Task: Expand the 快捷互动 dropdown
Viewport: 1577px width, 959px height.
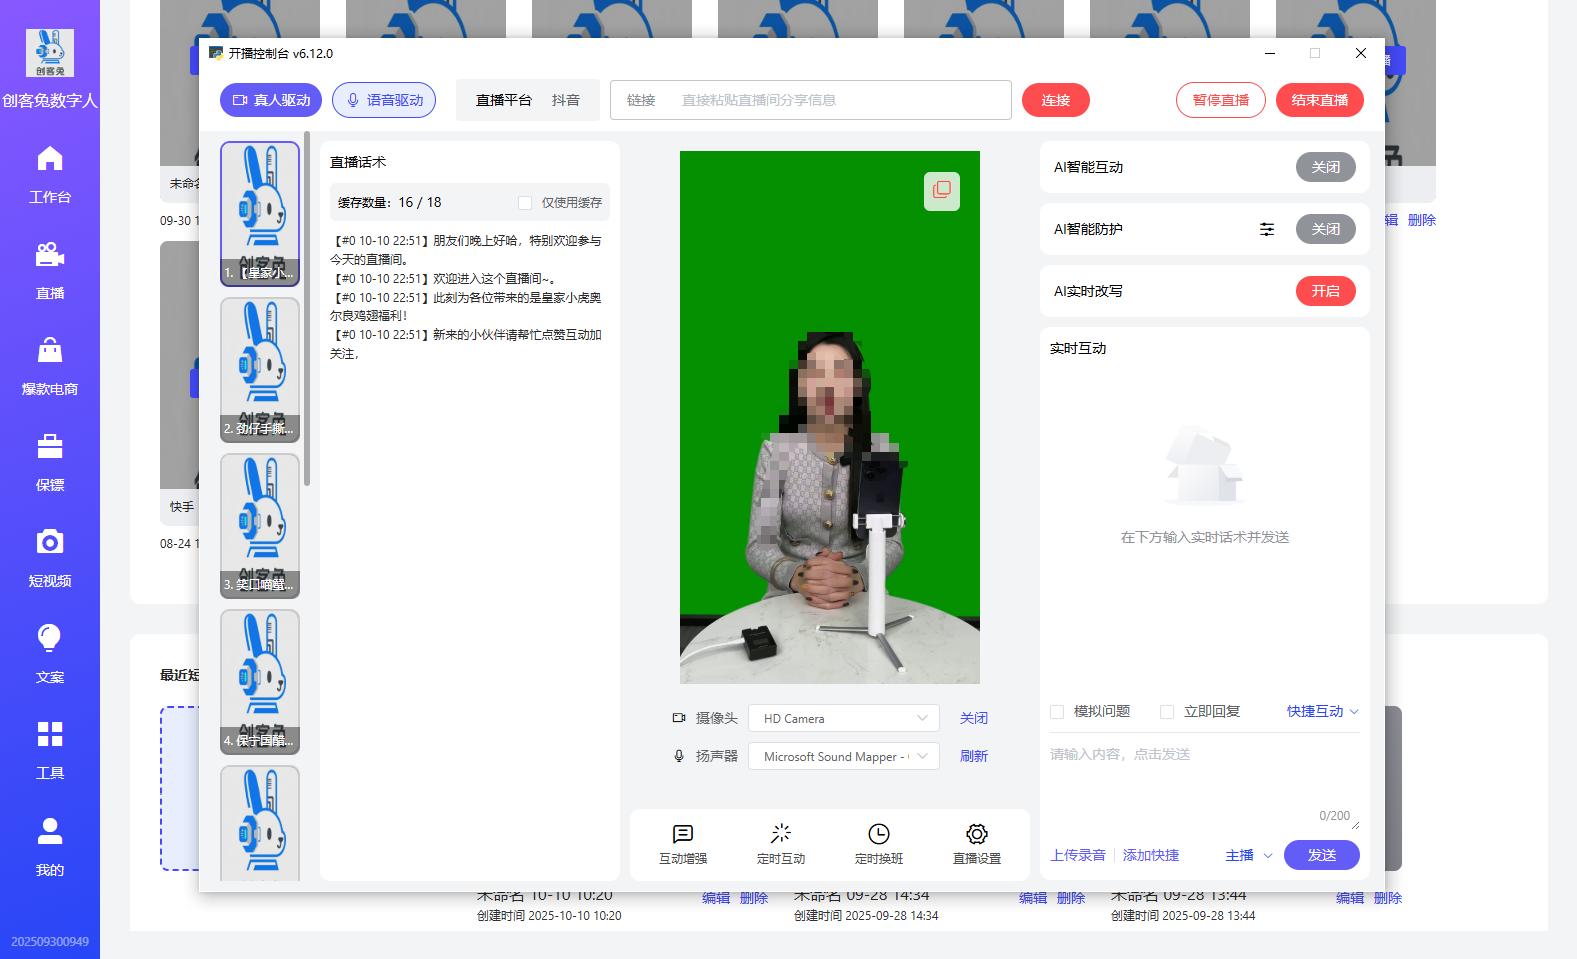Action: point(1322,712)
